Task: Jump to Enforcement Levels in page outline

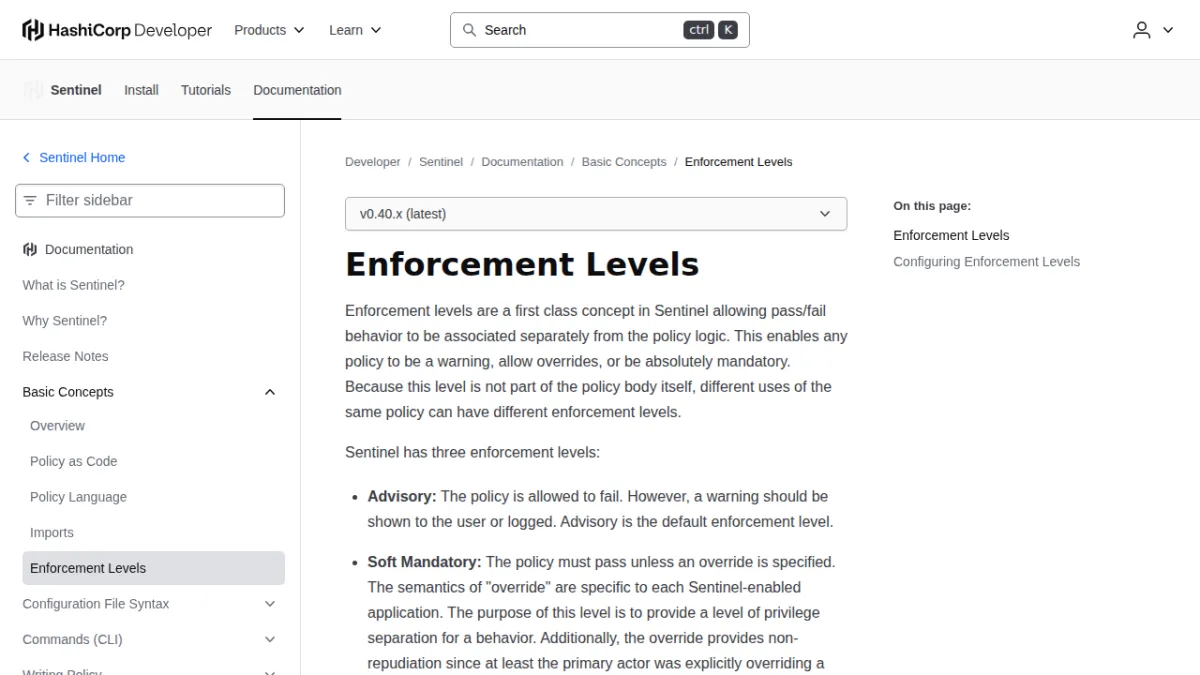Action: pos(952,236)
